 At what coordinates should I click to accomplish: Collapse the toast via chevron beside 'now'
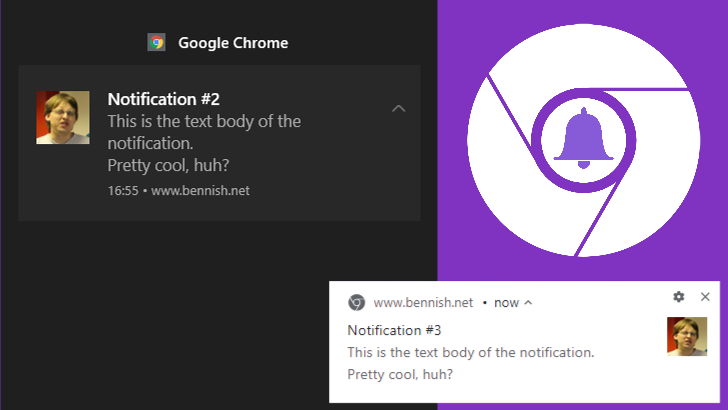click(528, 302)
